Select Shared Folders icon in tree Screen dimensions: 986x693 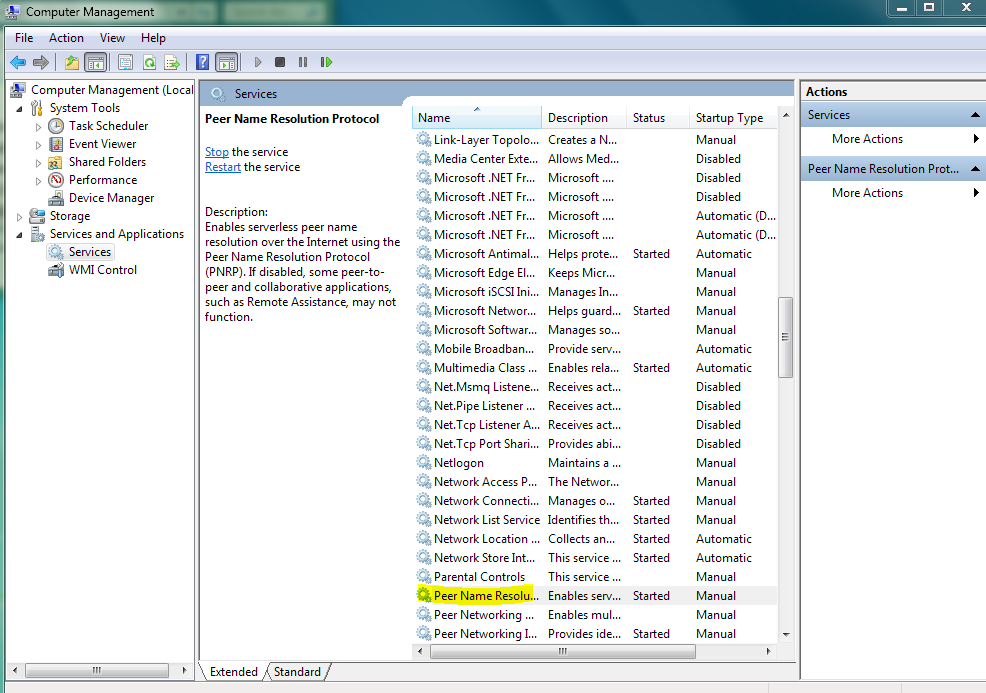click(x=56, y=162)
